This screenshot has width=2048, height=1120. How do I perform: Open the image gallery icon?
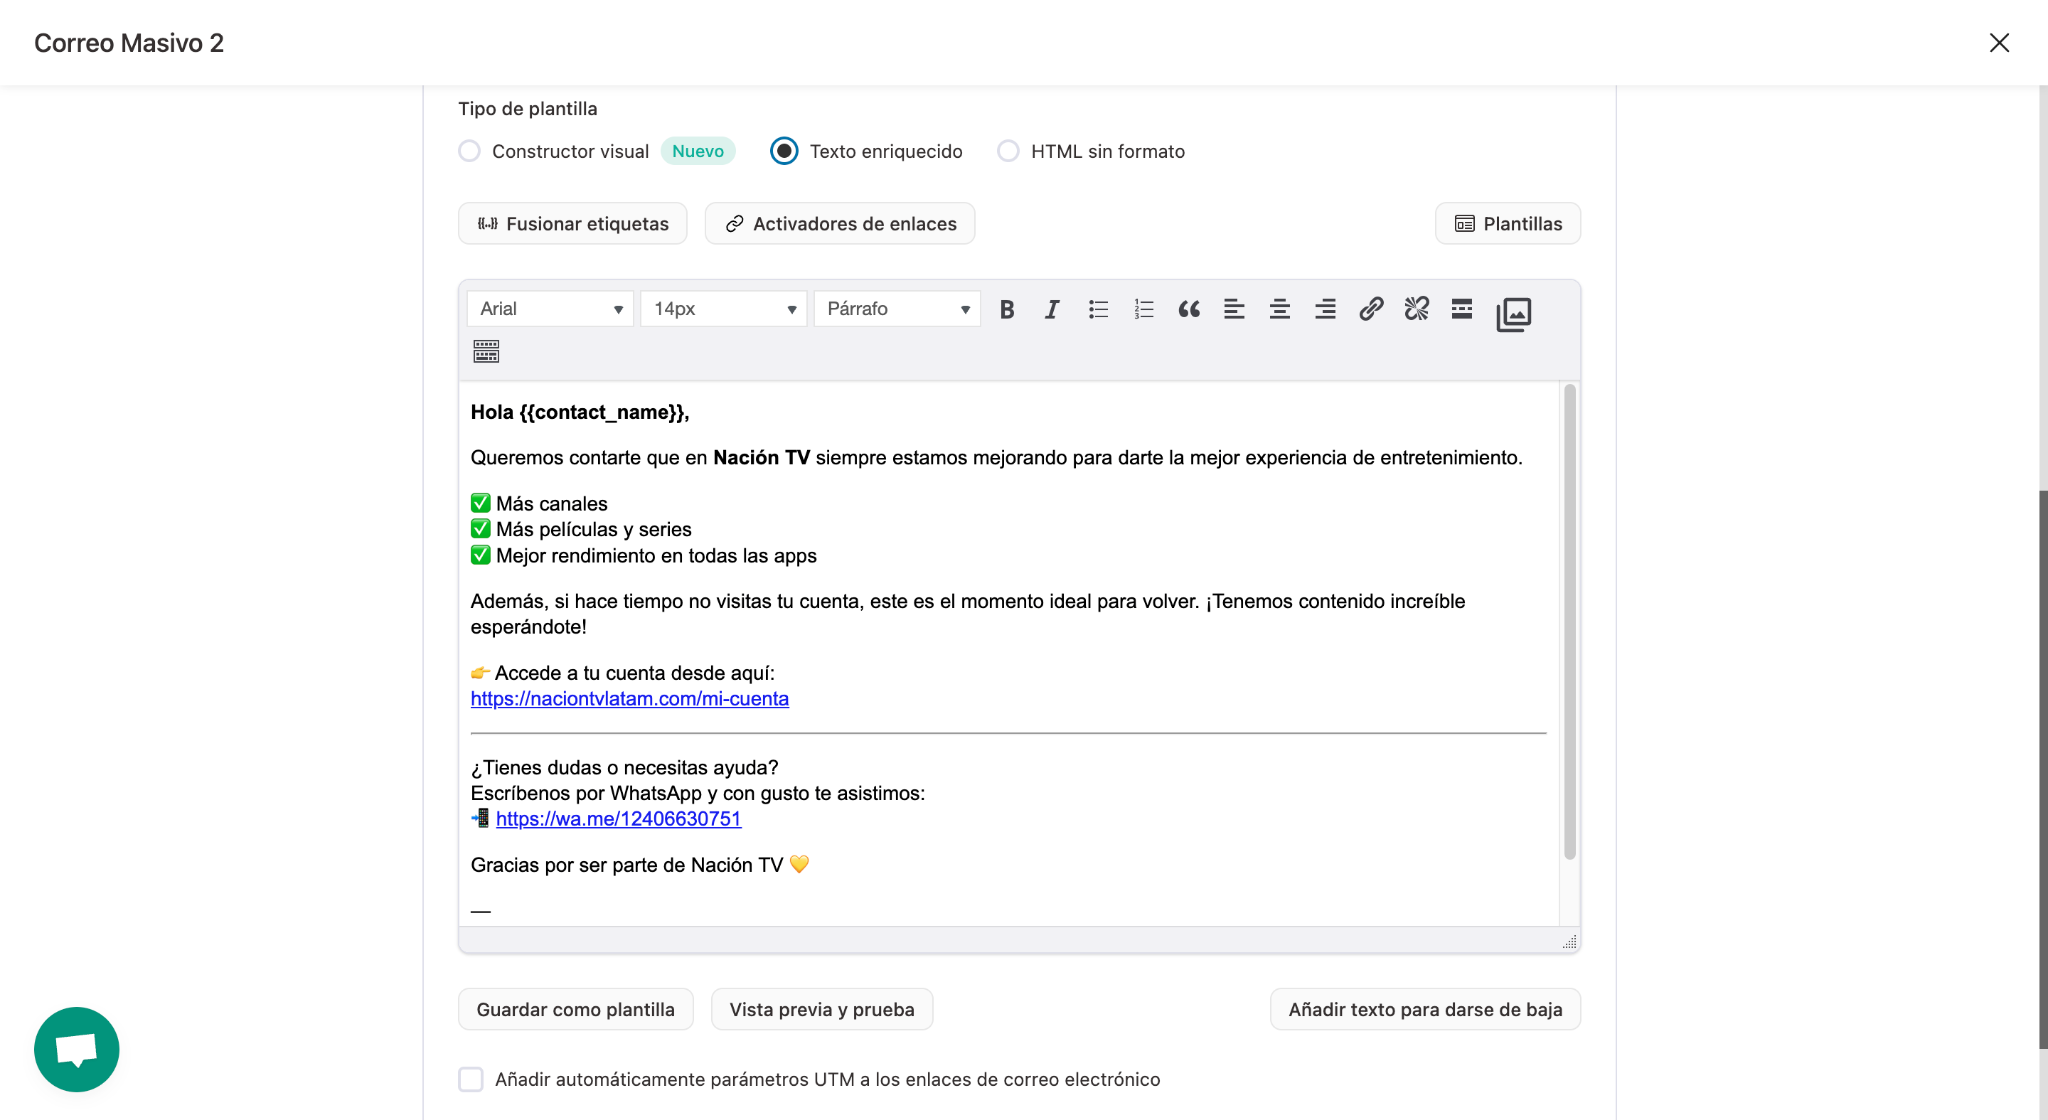(x=1513, y=314)
